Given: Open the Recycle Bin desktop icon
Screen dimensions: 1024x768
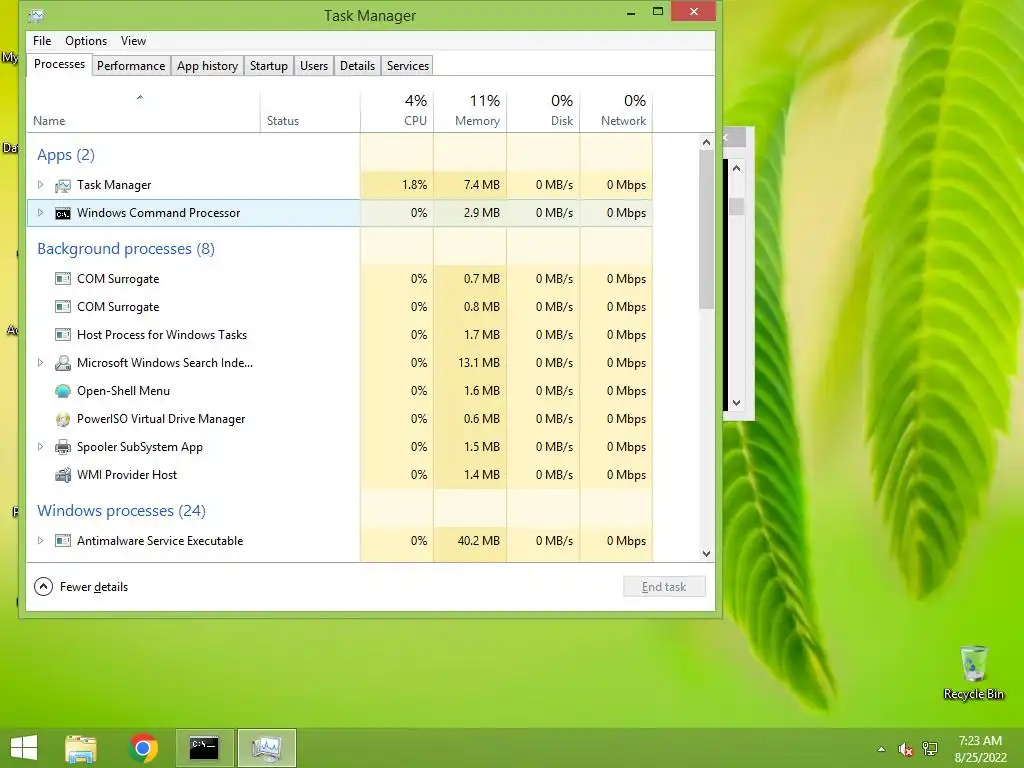Looking at the screenshot, I should (x=974, y=673).
